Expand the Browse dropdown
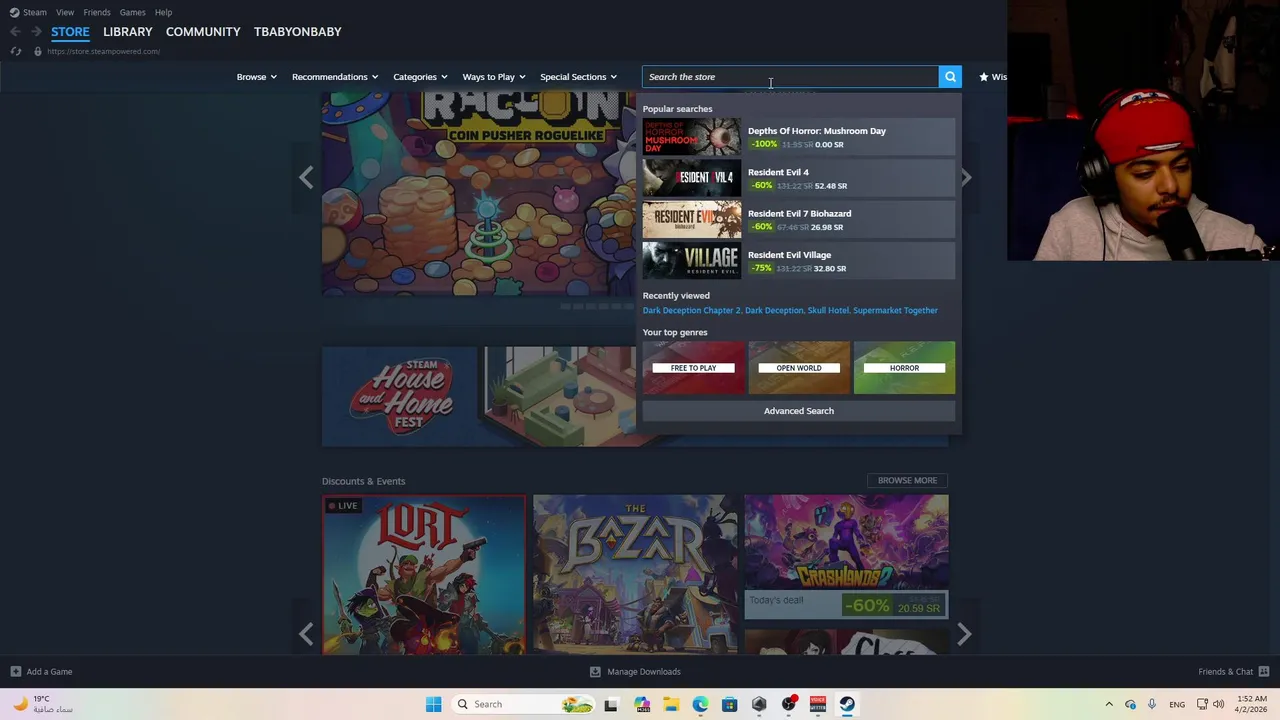Screen dimensions: 1280x720 256,77
